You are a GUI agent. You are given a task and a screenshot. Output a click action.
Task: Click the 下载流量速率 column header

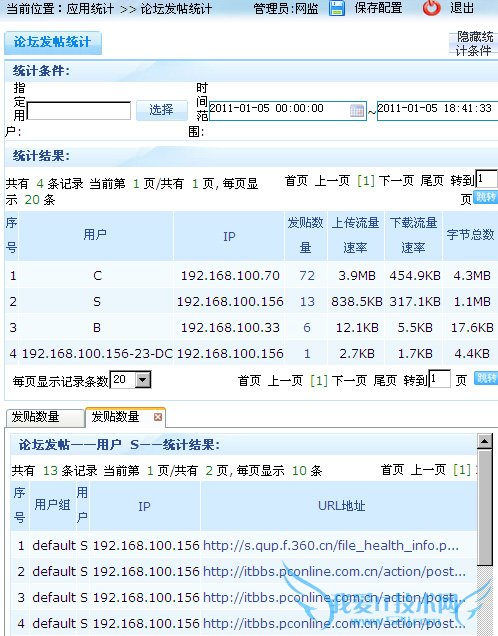pos(413,235)
